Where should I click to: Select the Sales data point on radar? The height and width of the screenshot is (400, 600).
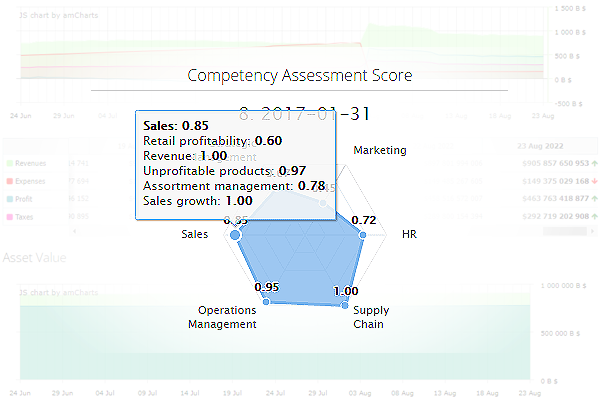click(235, 235)
